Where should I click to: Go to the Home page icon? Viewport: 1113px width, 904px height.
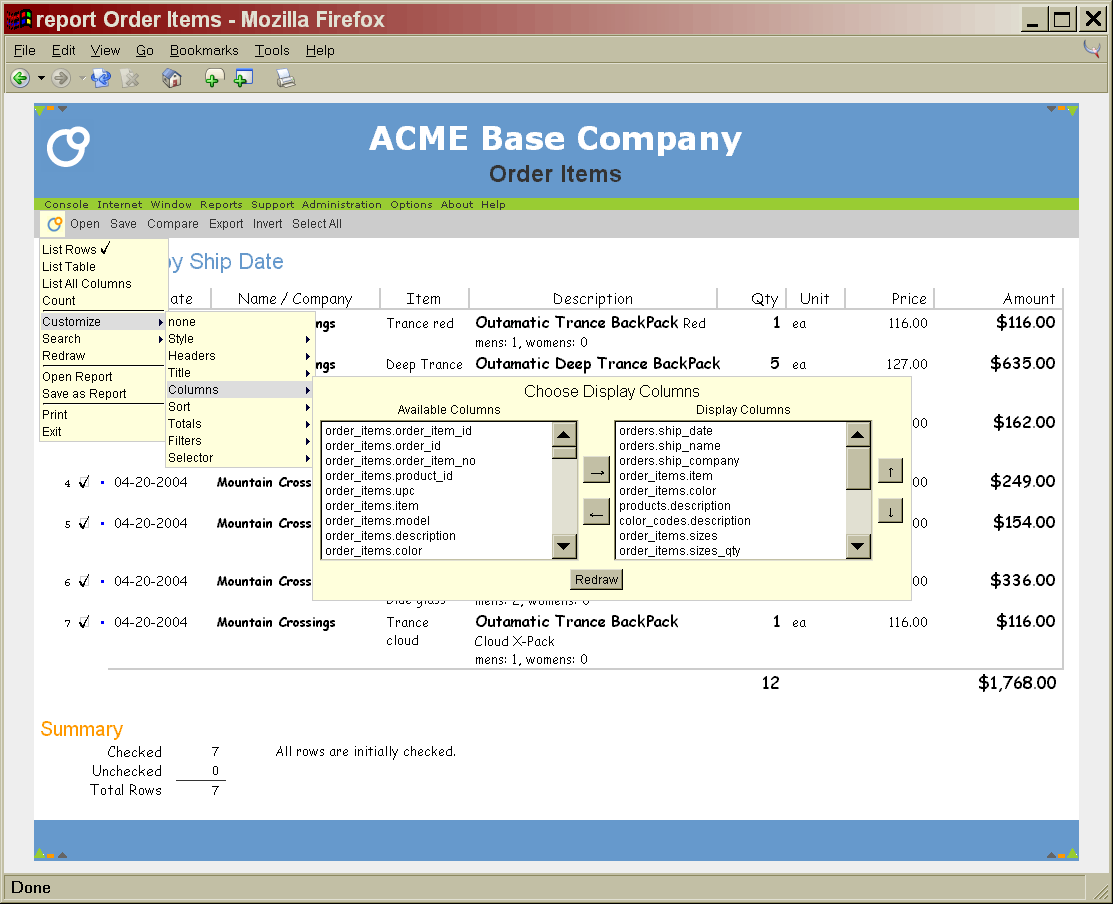click(x=172, y=78)
